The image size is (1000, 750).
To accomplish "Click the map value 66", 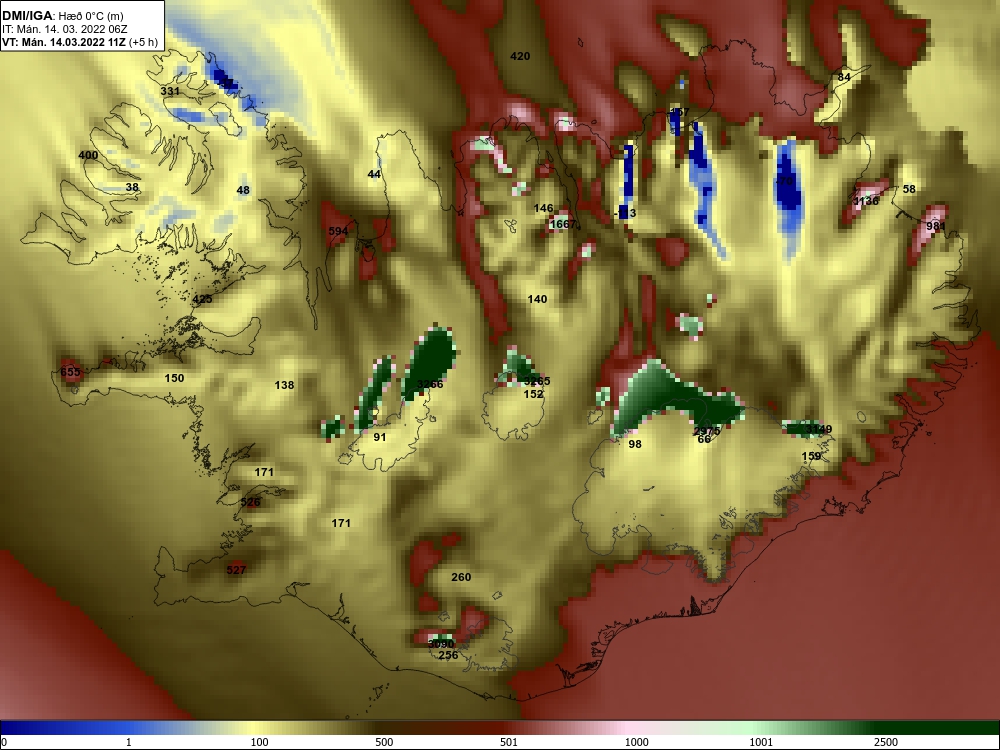I will (x=704, y=439).
